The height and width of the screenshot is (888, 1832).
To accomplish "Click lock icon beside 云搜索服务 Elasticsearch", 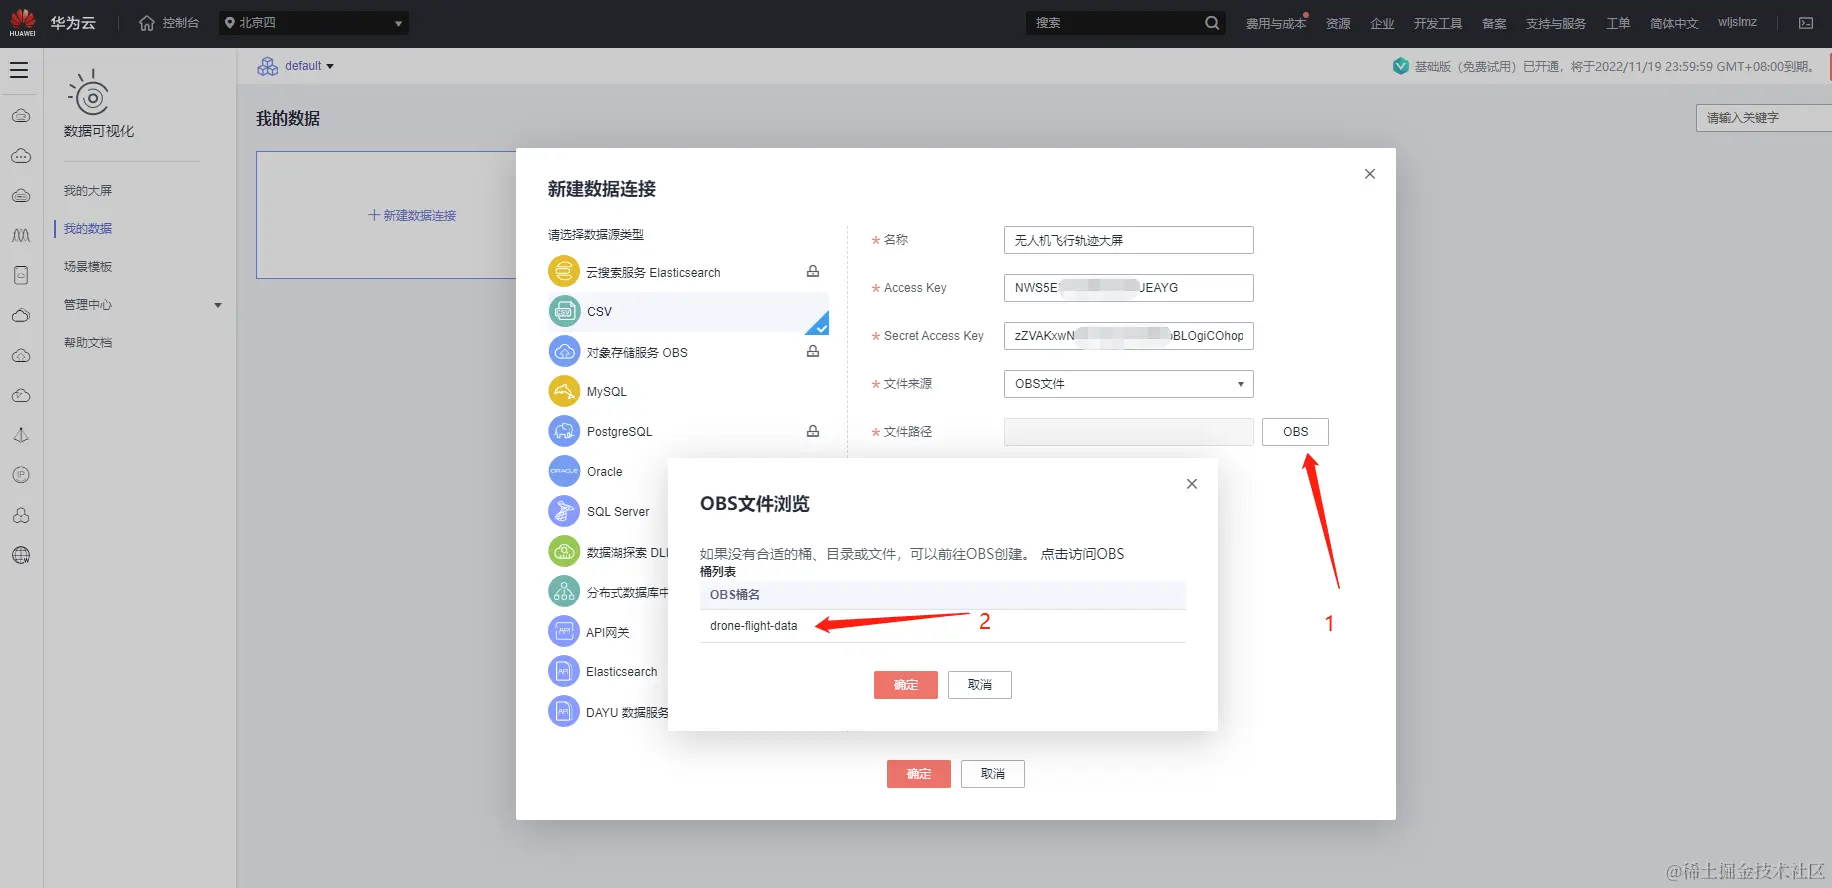I will [813, 271].
